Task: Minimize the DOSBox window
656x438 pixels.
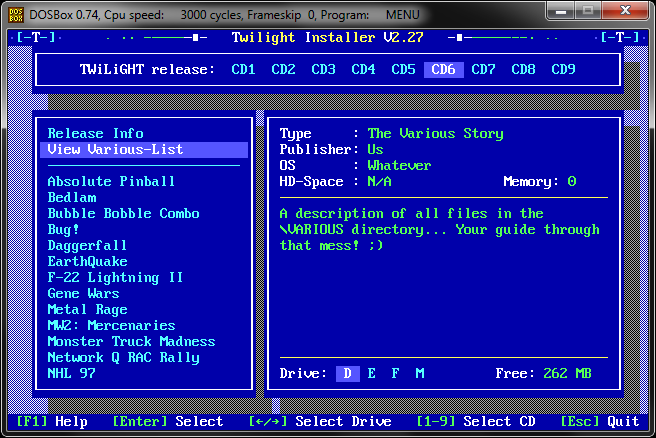Action: point(561,11)
